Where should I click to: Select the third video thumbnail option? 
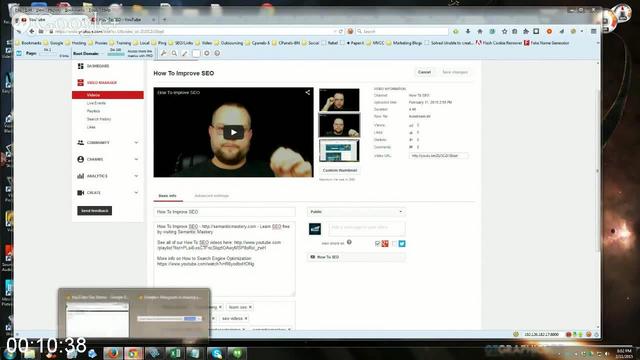point(339,151)
